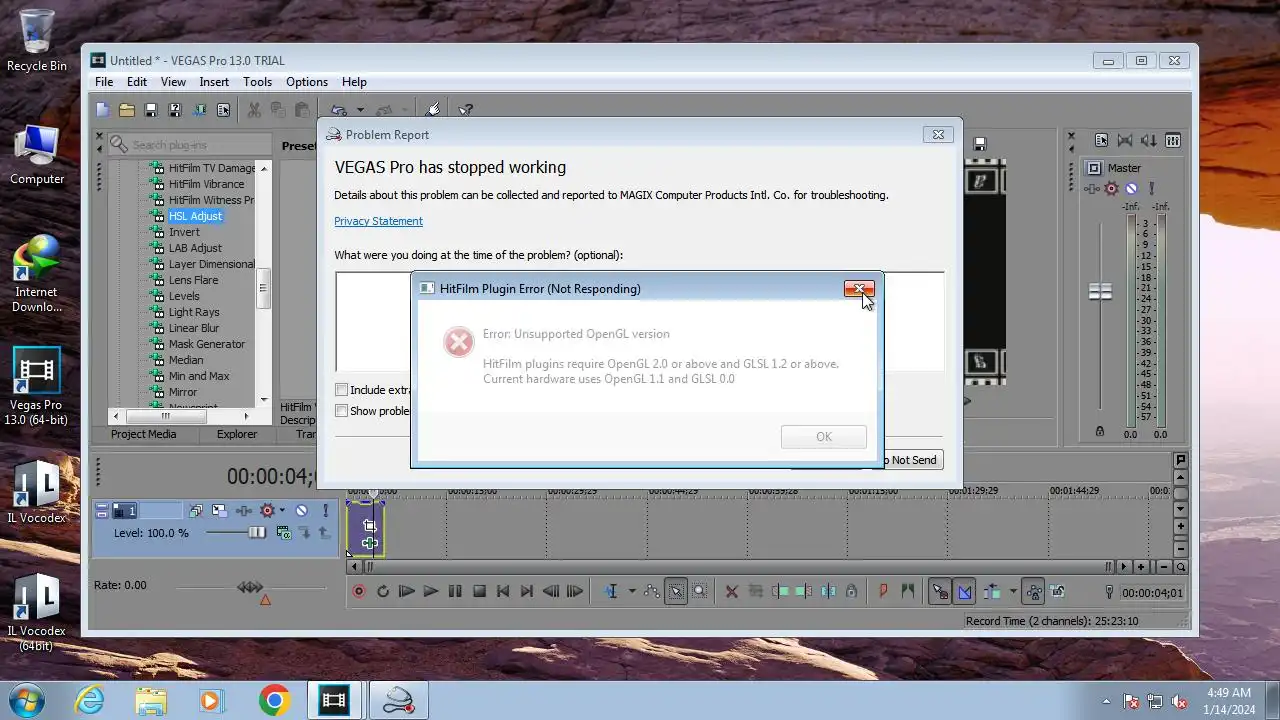Toggle Show problem checkbox in Problem Report
Screen dimensions: 1280x720
tap(342, 411)
